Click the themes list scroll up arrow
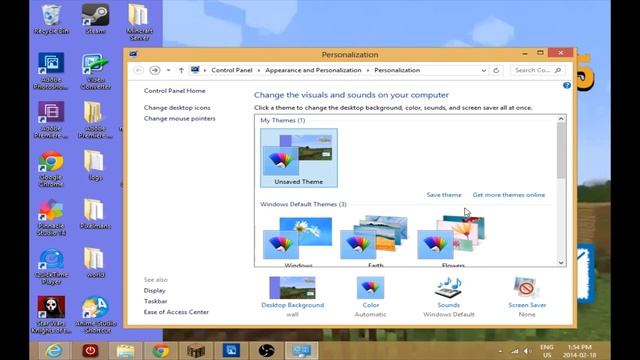The image size is (640, 360). coord(561,119)
